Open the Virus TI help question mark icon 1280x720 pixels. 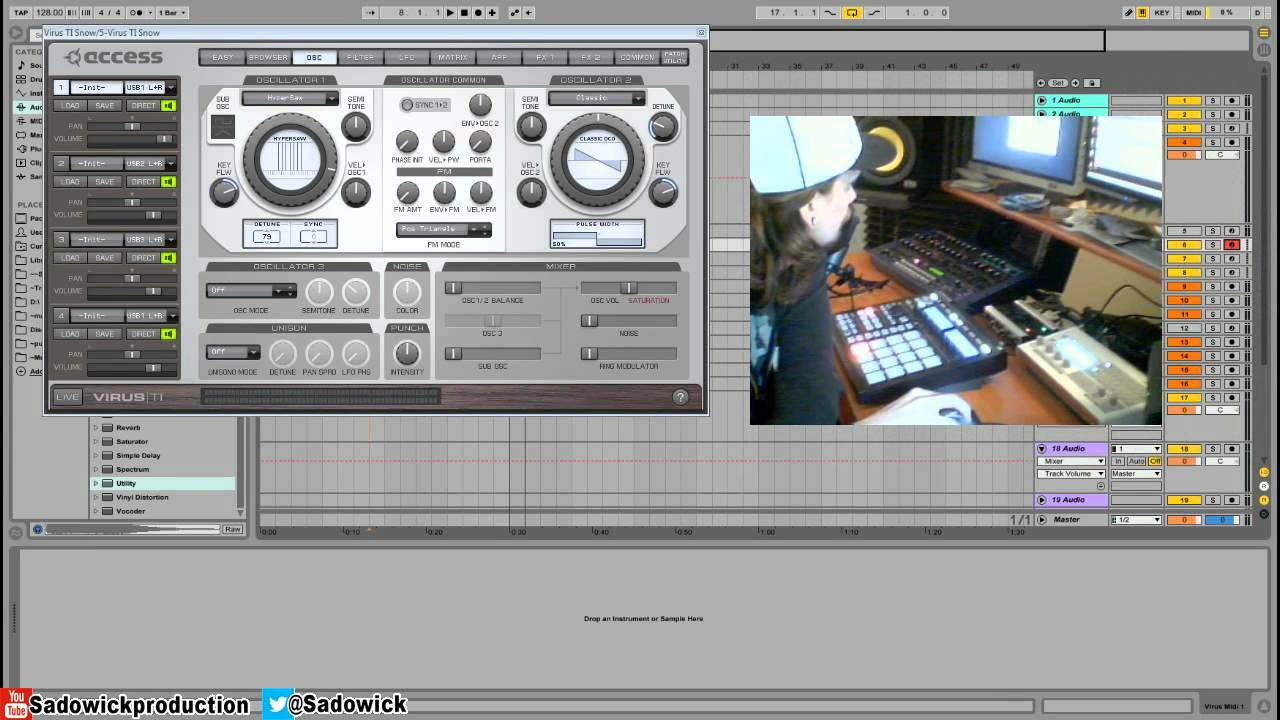[x=681, y=397]
